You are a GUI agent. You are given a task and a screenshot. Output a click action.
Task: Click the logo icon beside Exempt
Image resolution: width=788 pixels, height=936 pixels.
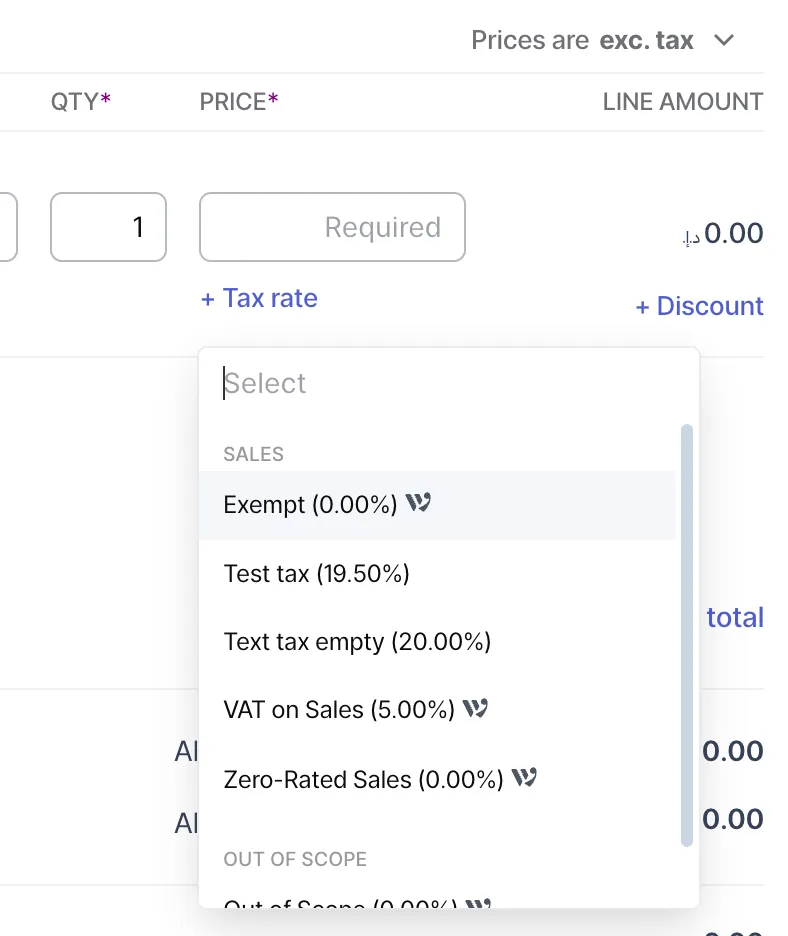[419, 503]
